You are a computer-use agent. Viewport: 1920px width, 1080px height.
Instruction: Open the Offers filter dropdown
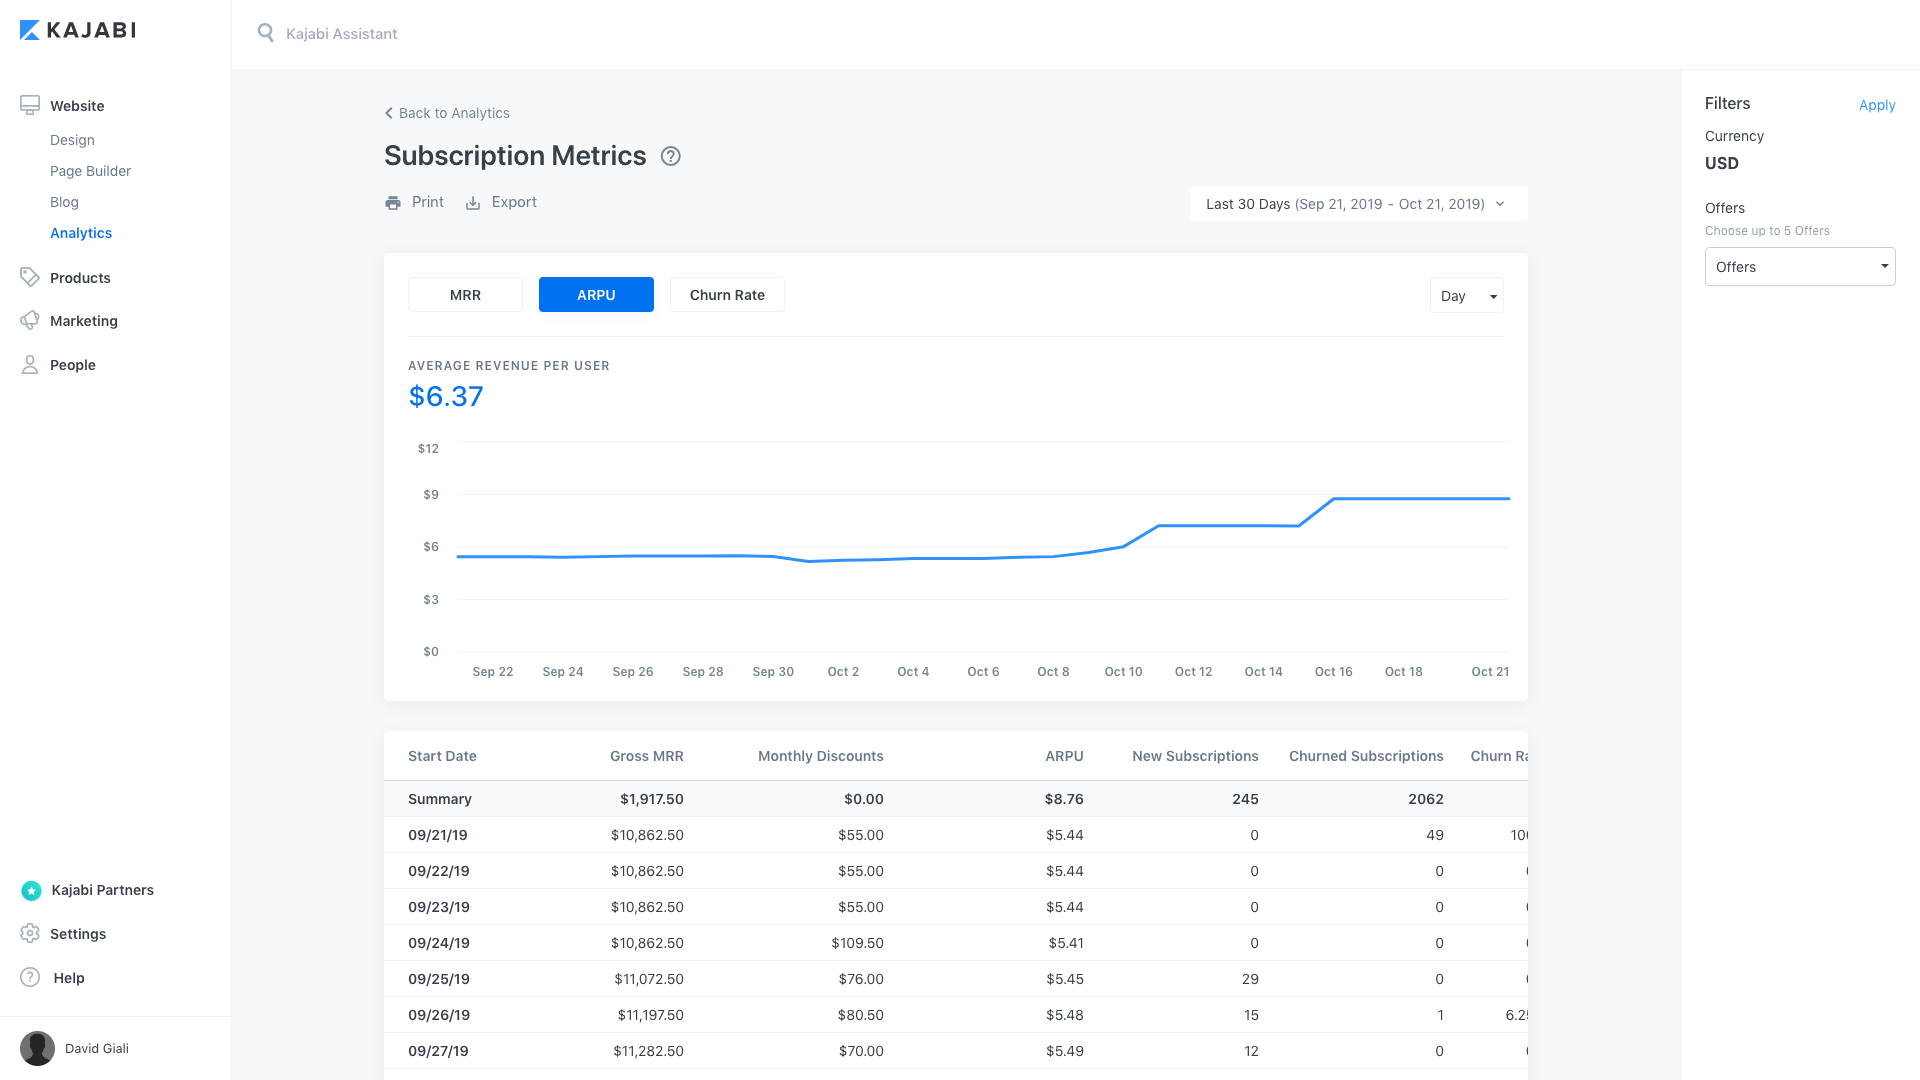[x=1799, y=267]
